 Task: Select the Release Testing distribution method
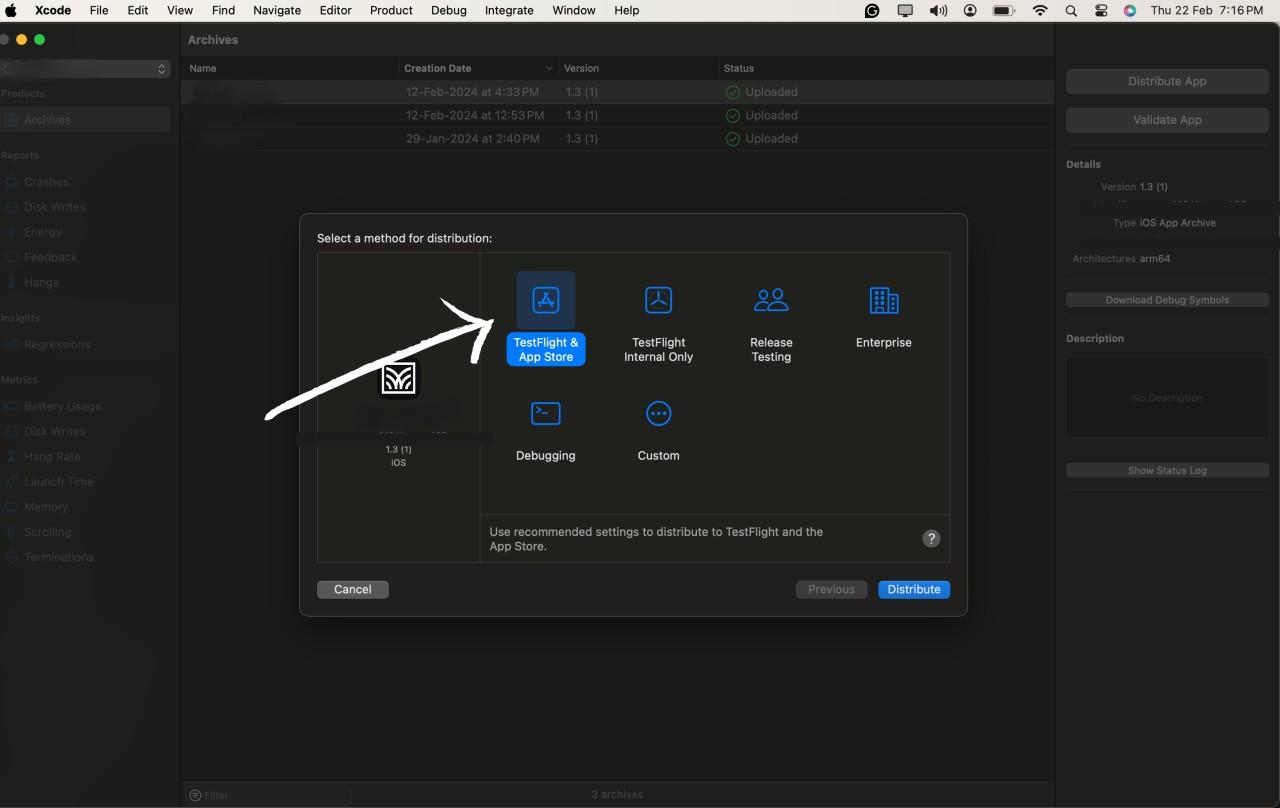(x=771, y=319)
